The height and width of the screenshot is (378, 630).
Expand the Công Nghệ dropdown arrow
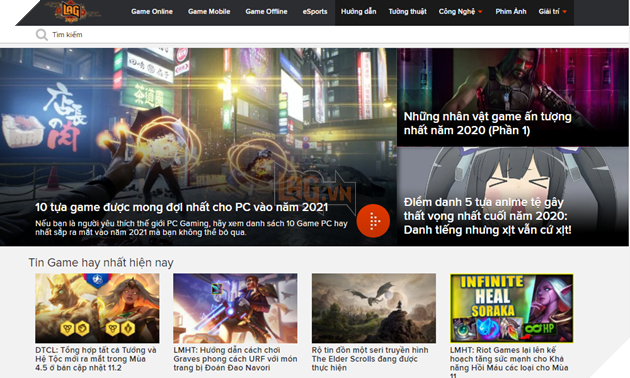click(x=480, y=12)
